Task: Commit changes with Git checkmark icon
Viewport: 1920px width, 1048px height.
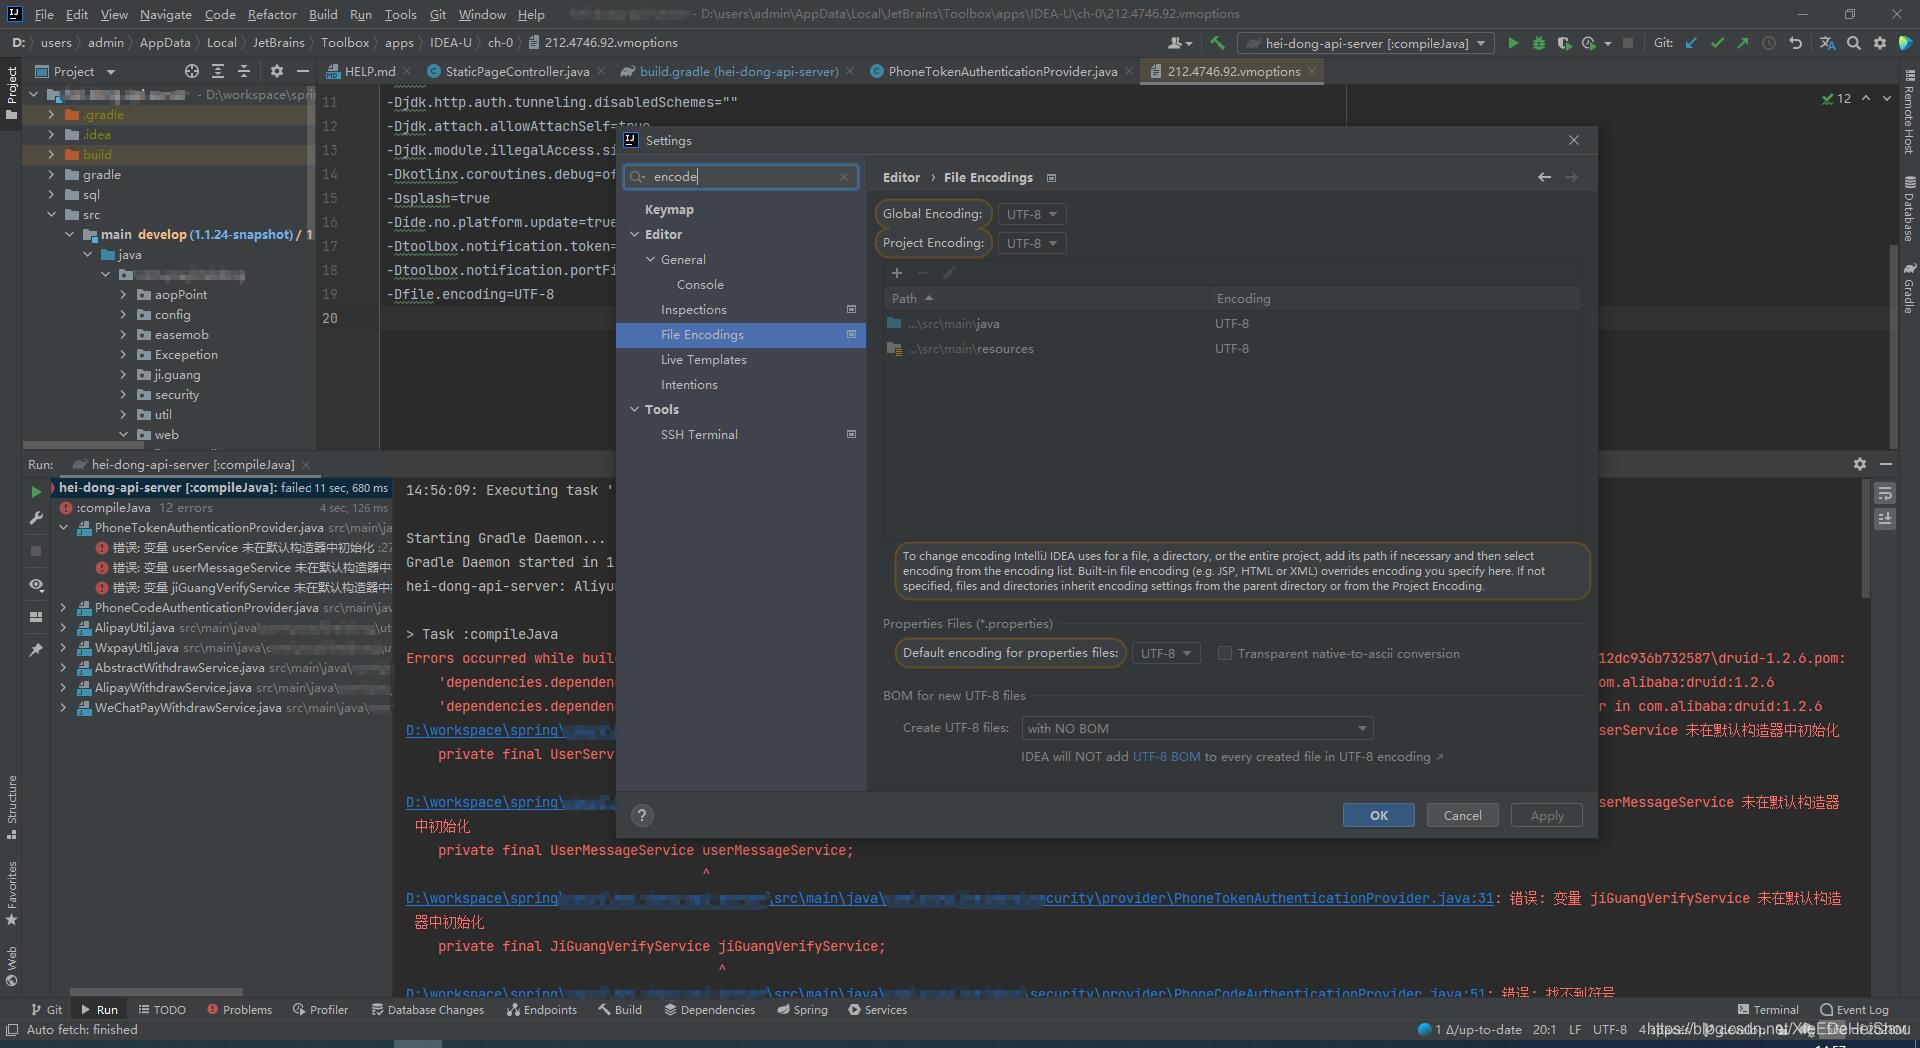Action: click(1717, 43)
